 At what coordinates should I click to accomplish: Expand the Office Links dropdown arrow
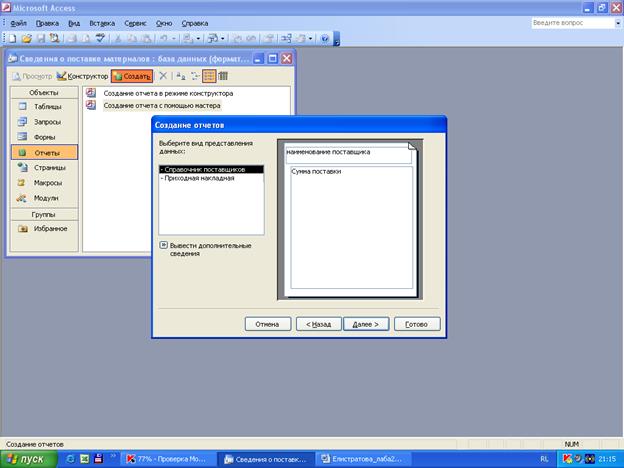[x=198, y=39]
